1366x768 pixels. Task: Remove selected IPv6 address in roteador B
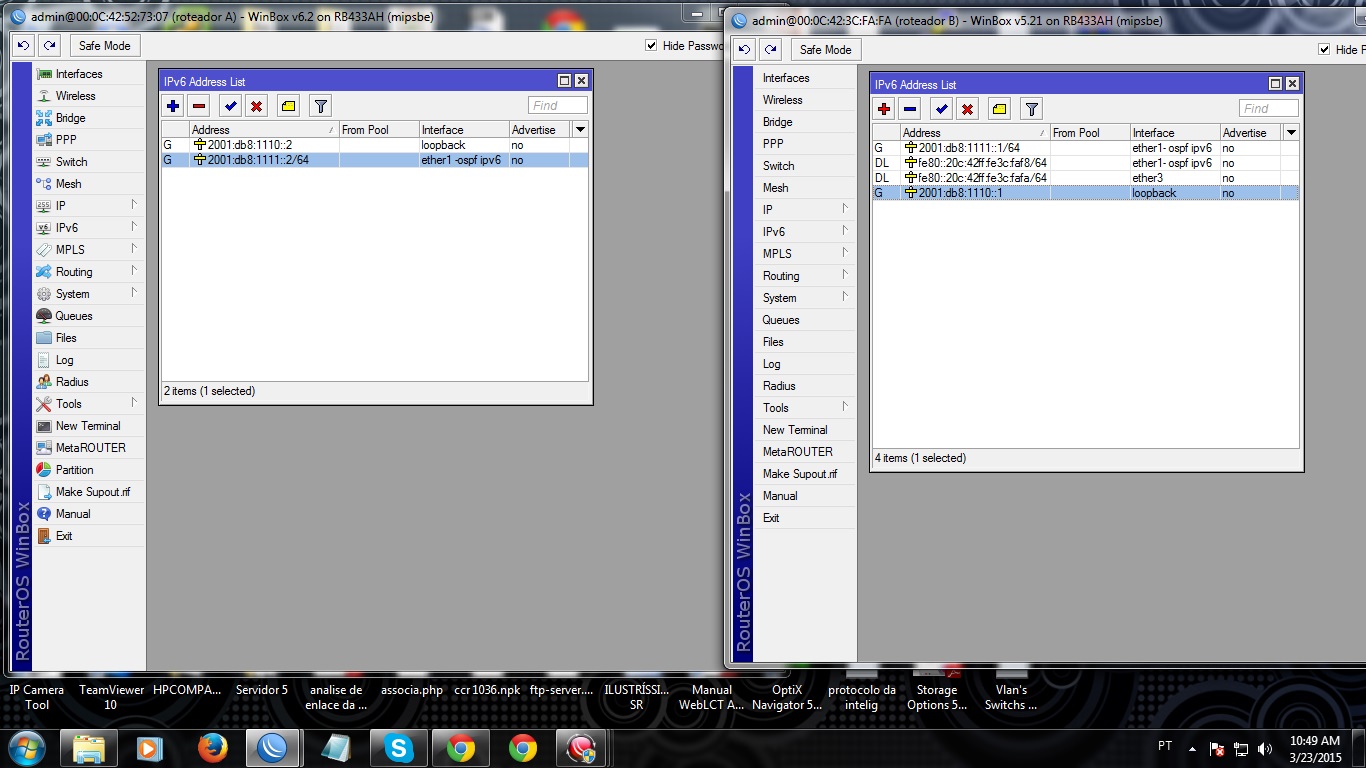coord(909,109)
